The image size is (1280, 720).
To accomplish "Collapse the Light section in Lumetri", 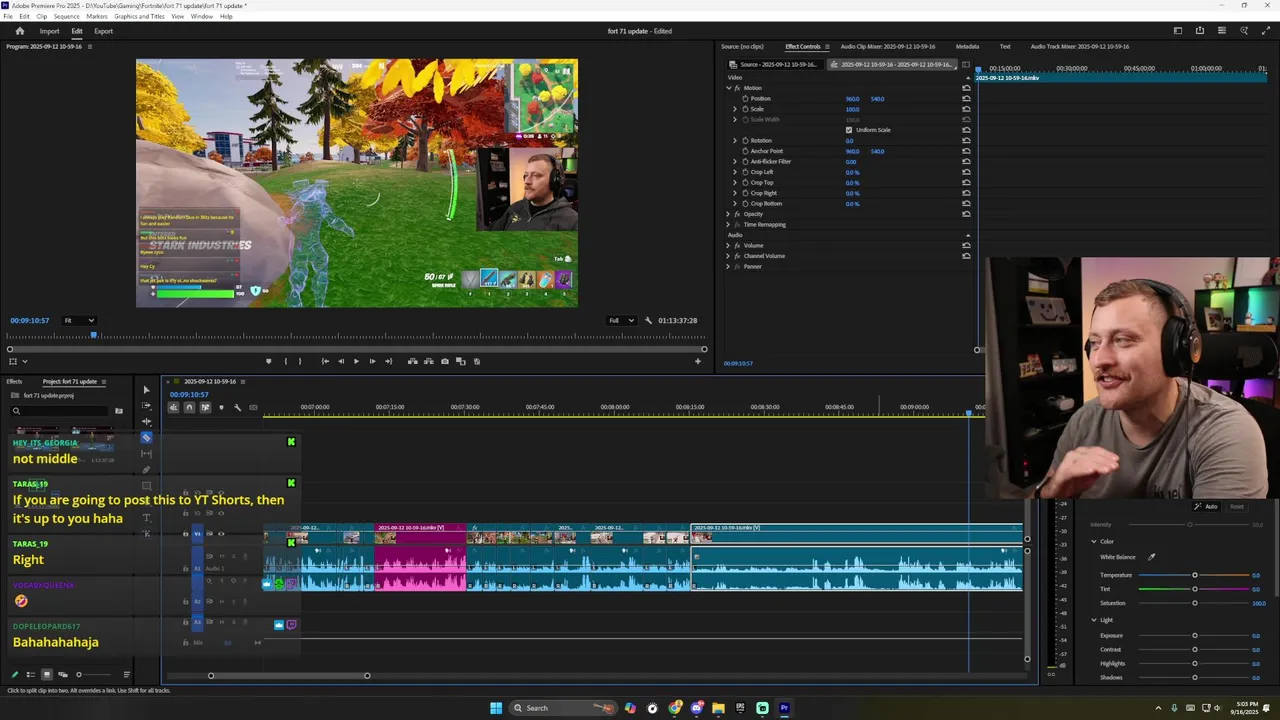I will click(1094, 620).
